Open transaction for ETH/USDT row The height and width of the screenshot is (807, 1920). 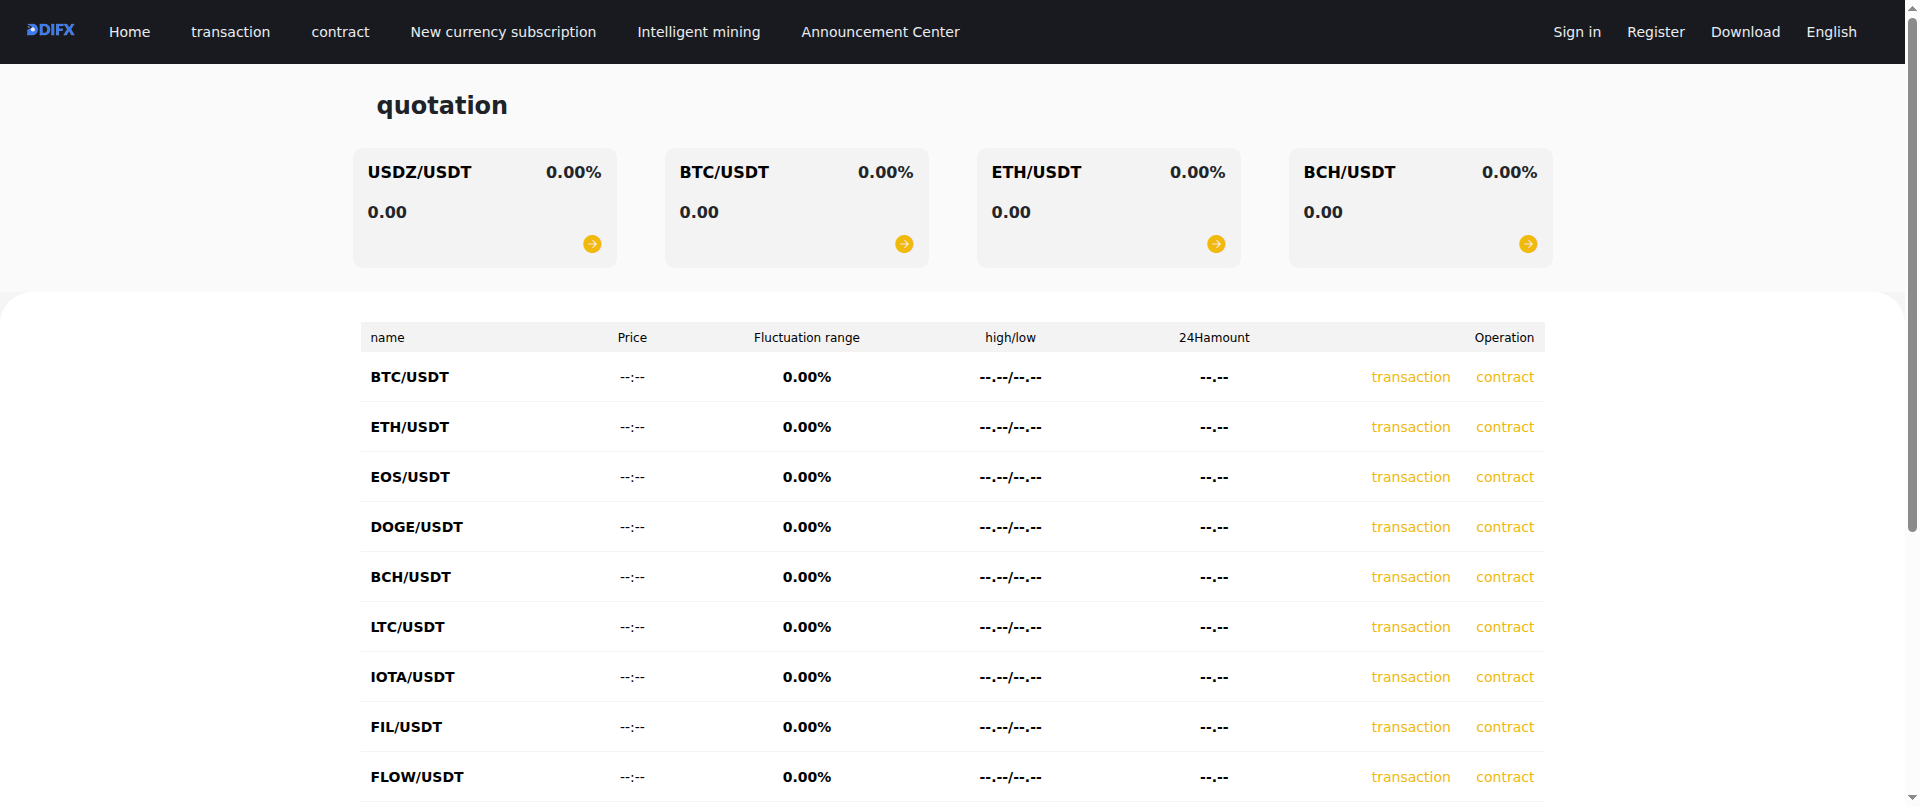pos(1410,427)
